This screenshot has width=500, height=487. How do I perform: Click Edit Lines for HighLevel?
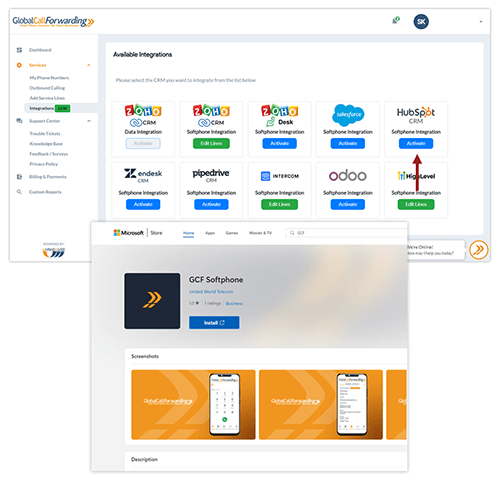point(416,204)
